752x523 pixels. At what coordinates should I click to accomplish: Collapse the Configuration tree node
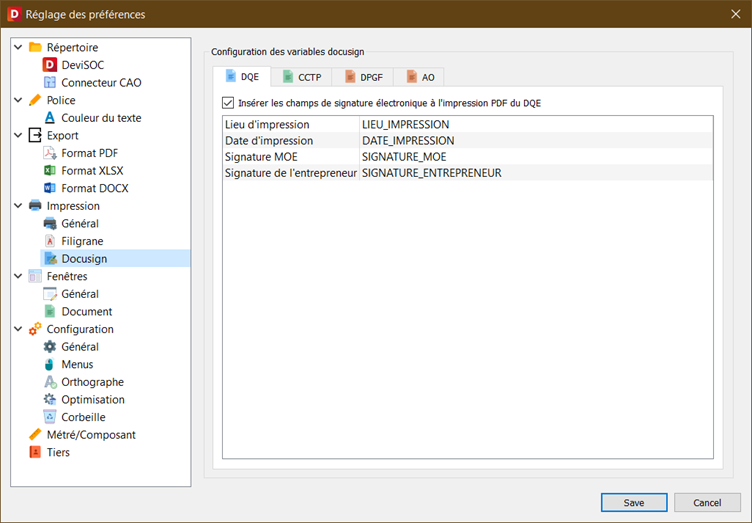point(18,329)
